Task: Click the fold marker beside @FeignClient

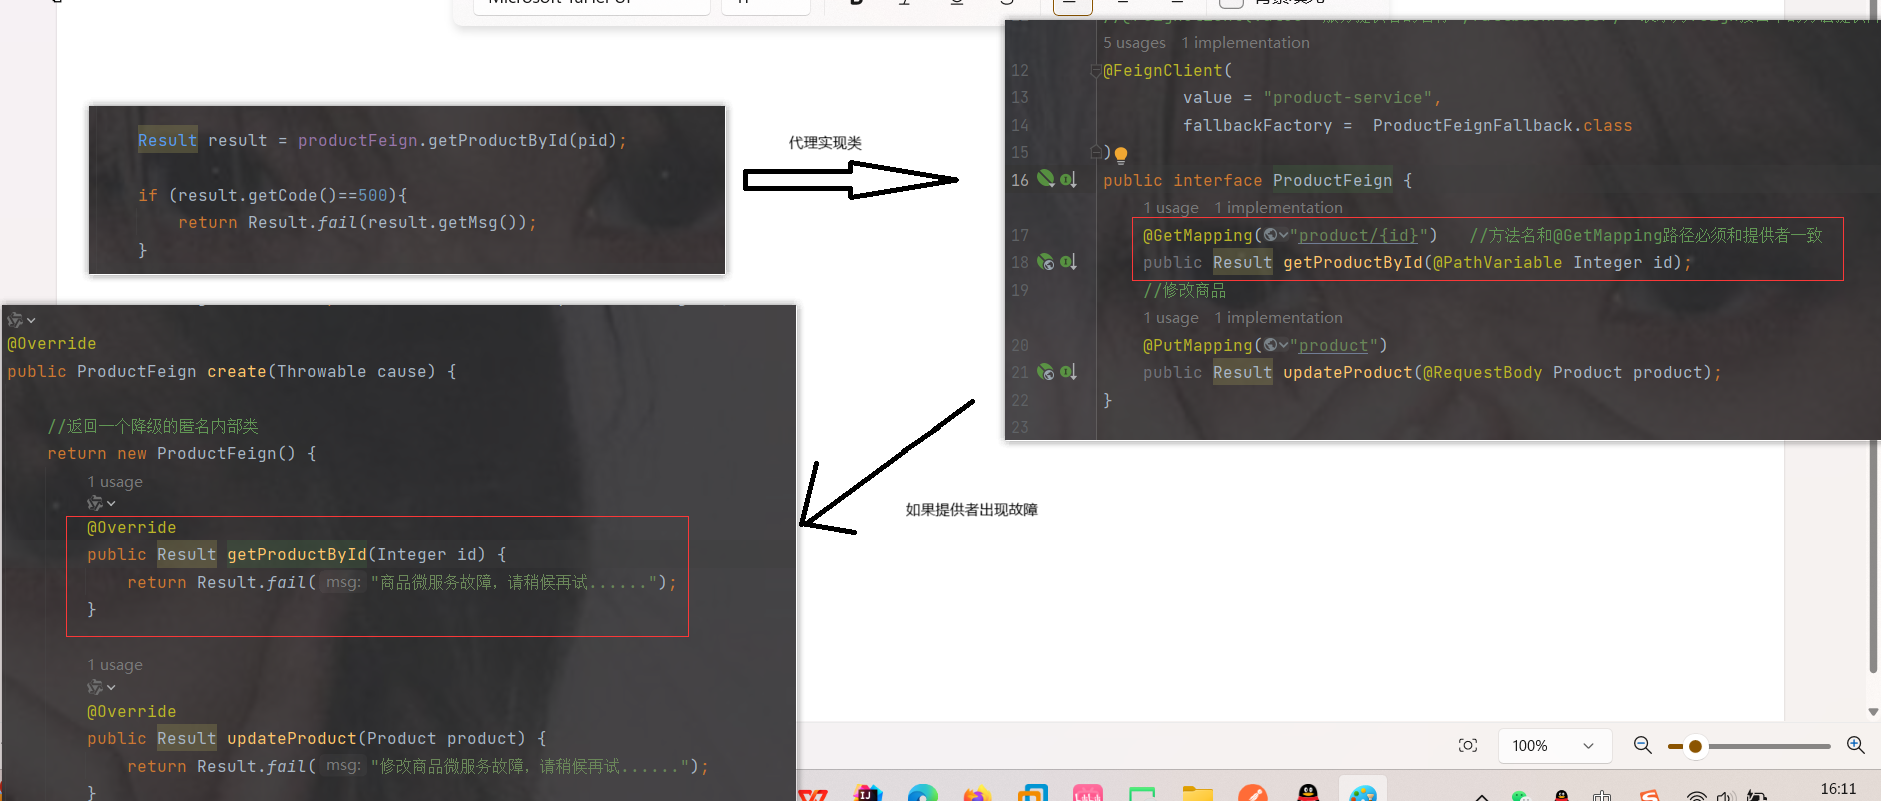Action: pos(1095,70)
